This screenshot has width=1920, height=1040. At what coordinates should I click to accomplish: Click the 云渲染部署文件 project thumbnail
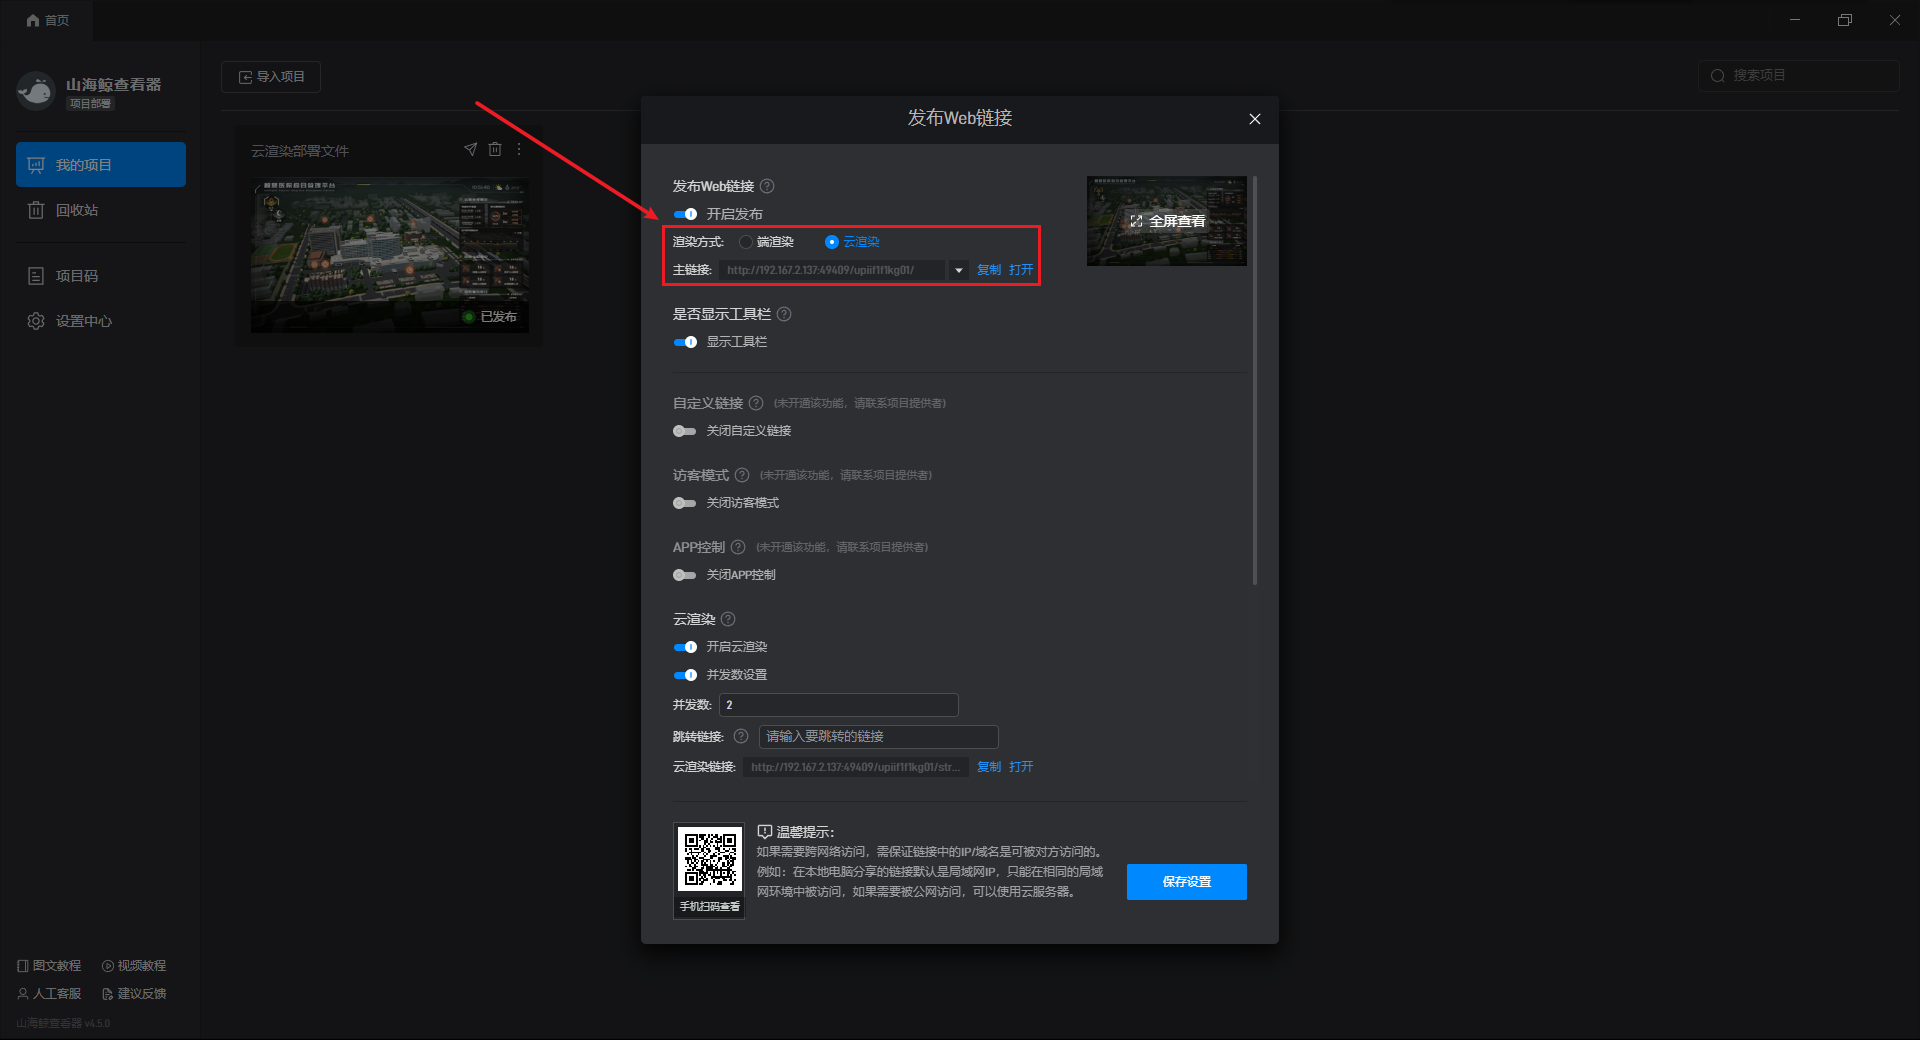[x=390, y=255]
